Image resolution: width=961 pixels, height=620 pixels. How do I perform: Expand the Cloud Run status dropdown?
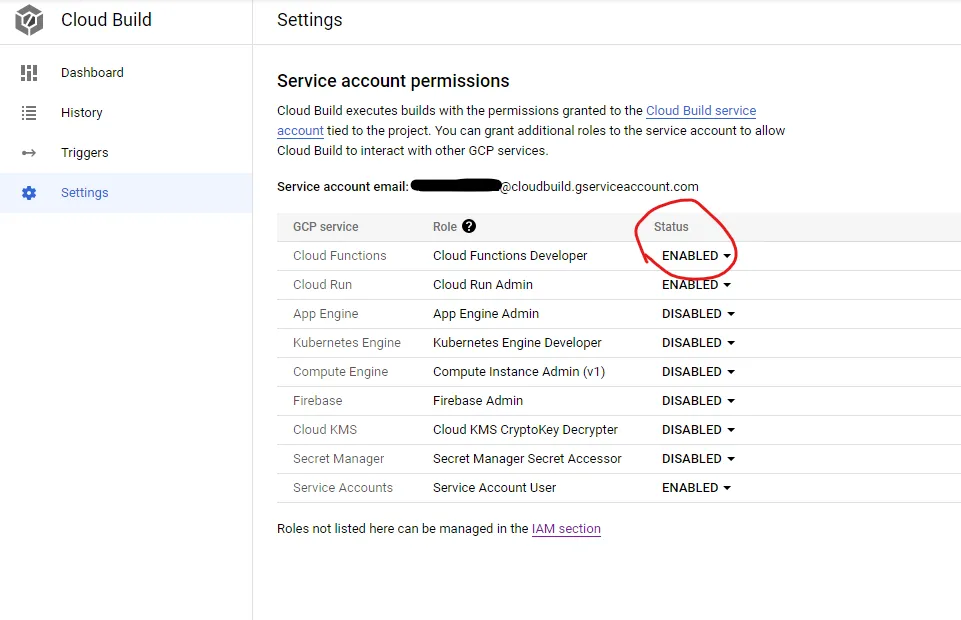(x=697, y=285)
